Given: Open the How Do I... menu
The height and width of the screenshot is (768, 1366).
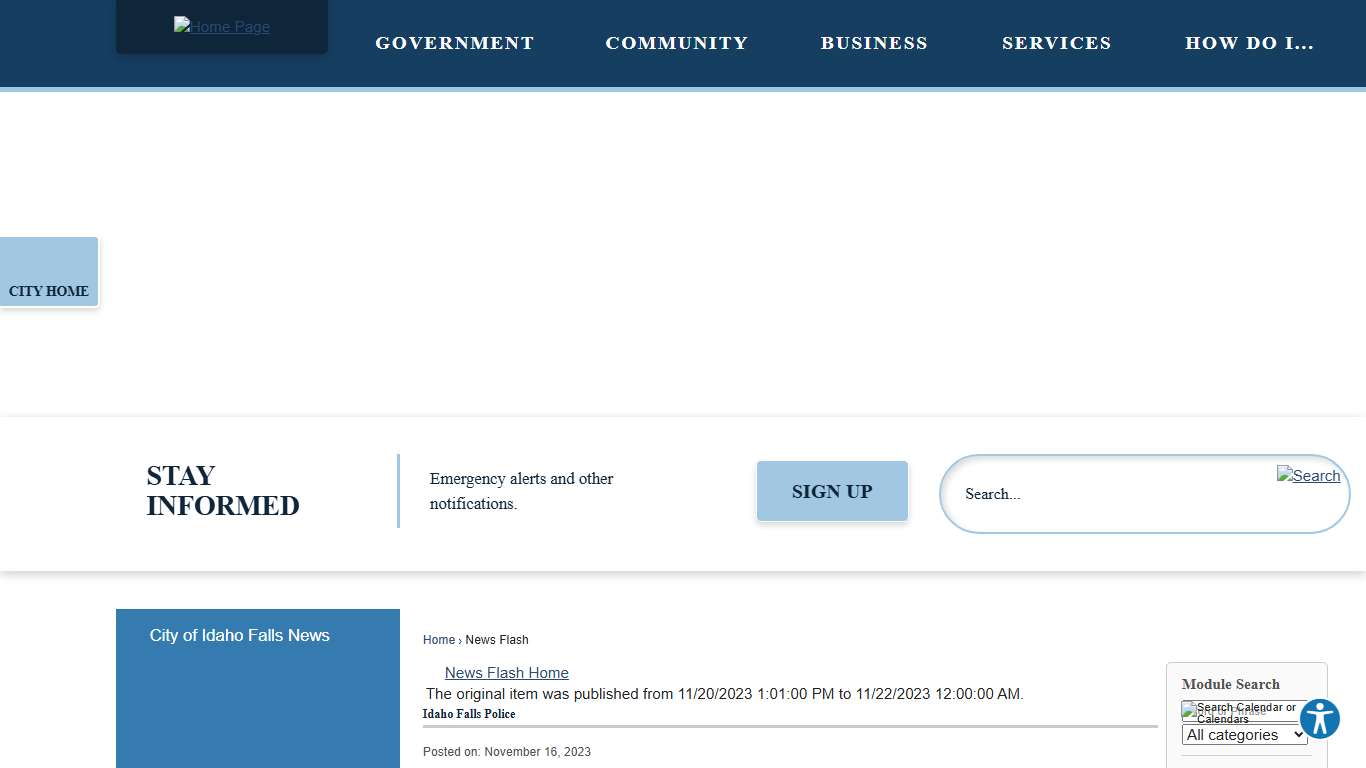Looking at the screenshot, I should 1249,43.
